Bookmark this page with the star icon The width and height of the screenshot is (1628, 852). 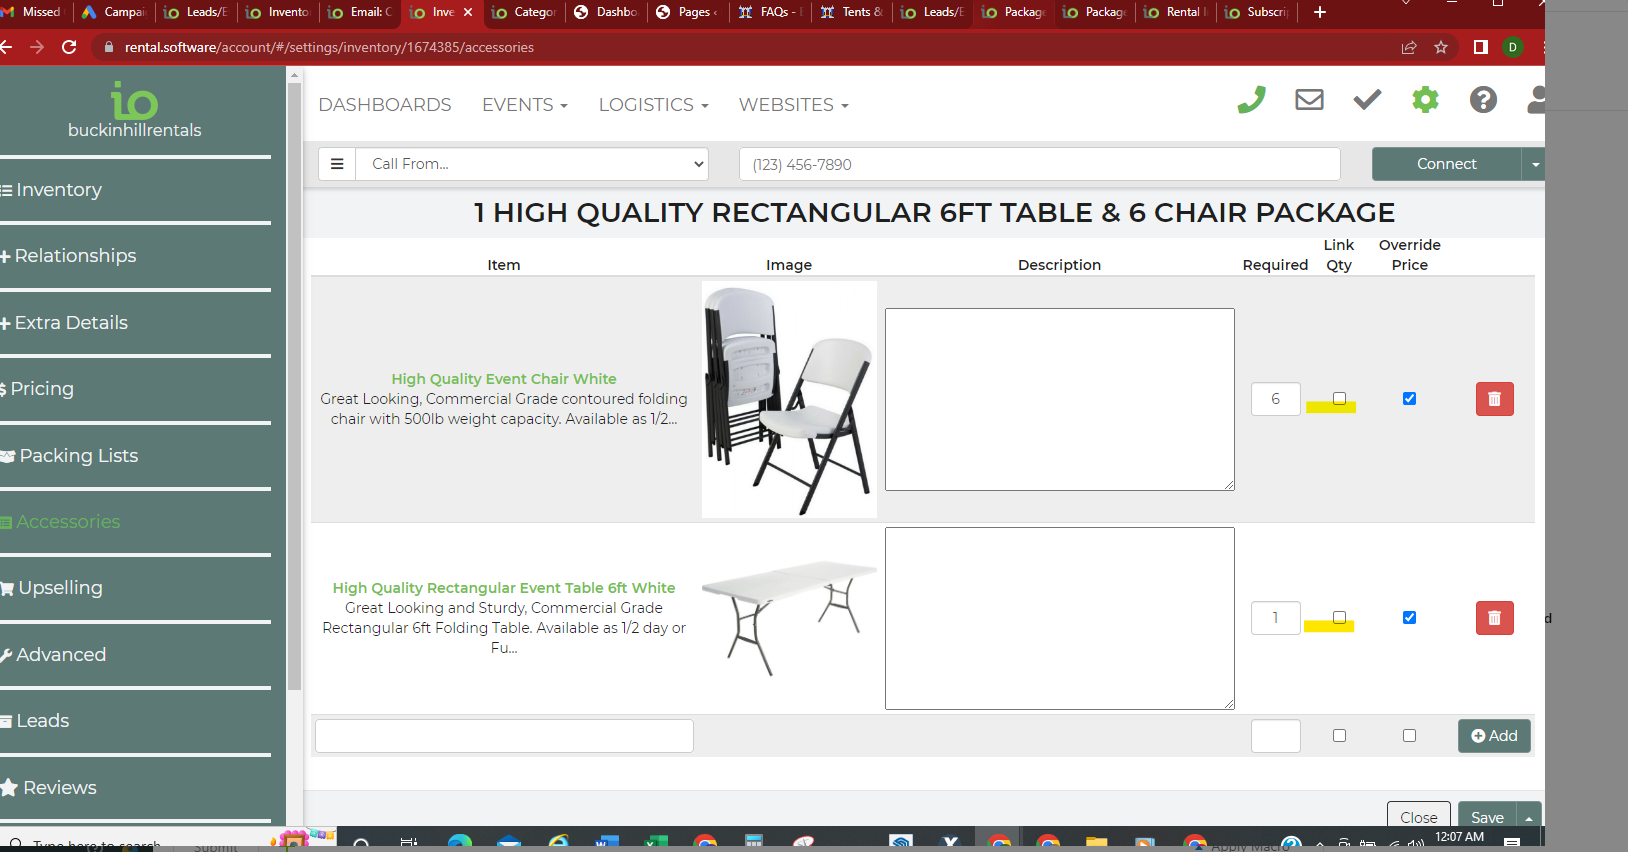(1441, 47)
